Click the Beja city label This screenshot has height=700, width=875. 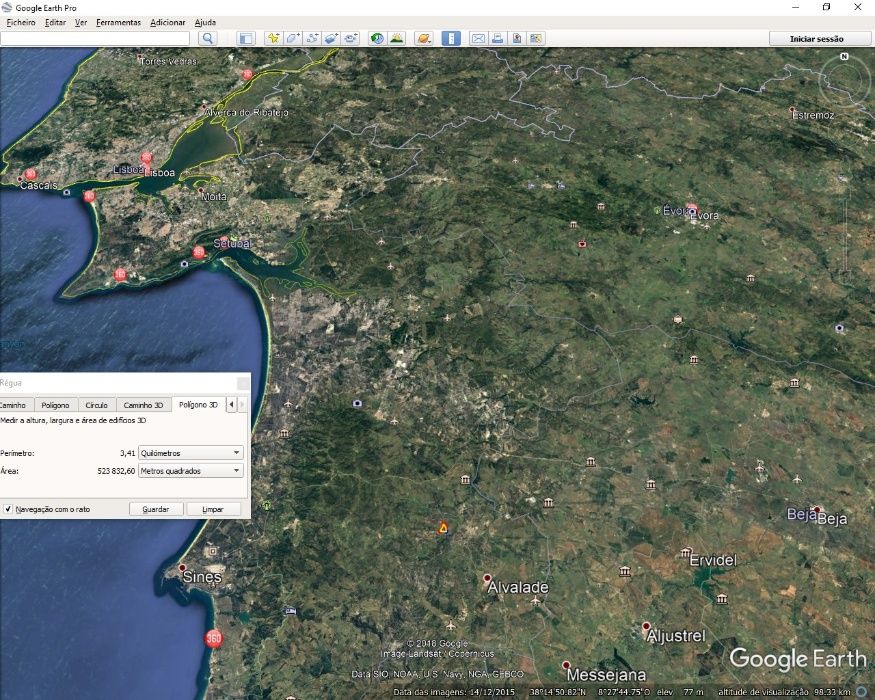(833, 519)
